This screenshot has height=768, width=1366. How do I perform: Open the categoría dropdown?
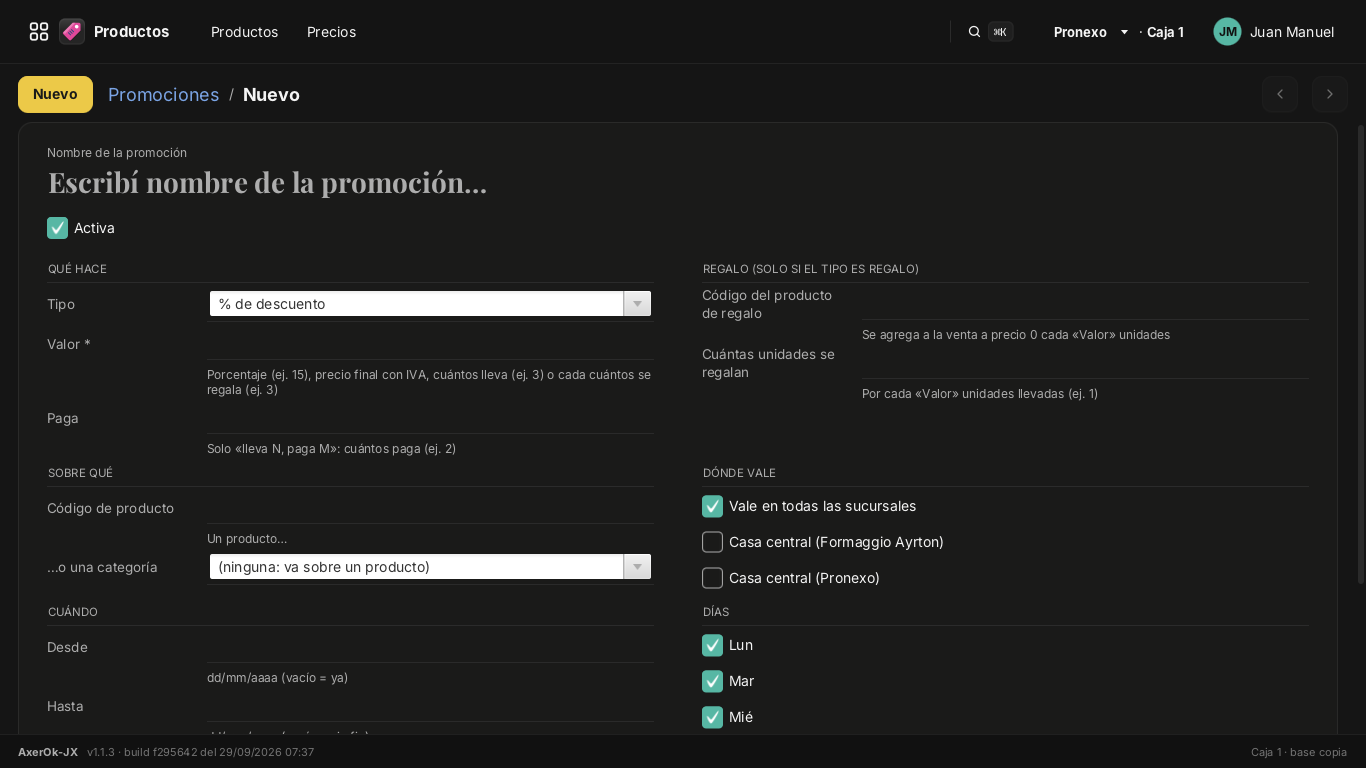point(430,567)
